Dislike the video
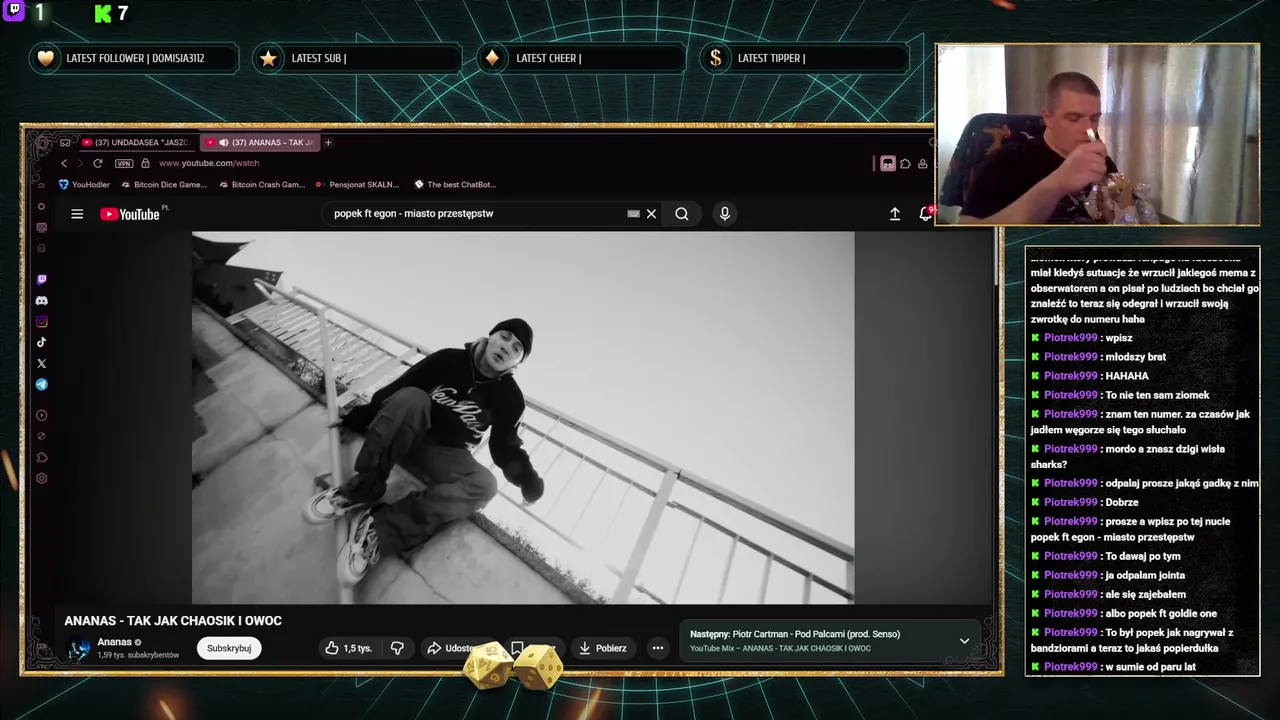This screenshot has width=1280, height=720. point(397,648)
